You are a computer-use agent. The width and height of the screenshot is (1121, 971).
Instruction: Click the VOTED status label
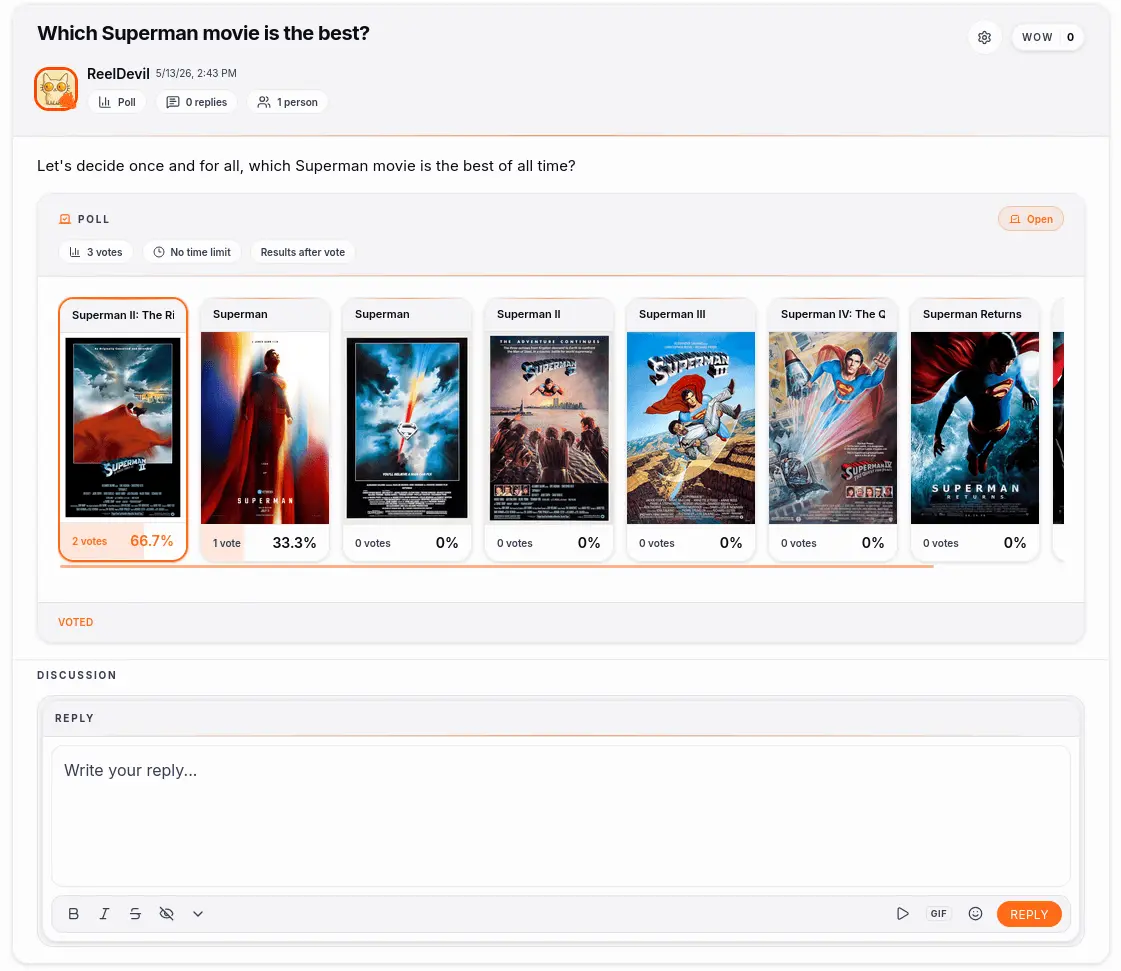click(x=76, y=622)
